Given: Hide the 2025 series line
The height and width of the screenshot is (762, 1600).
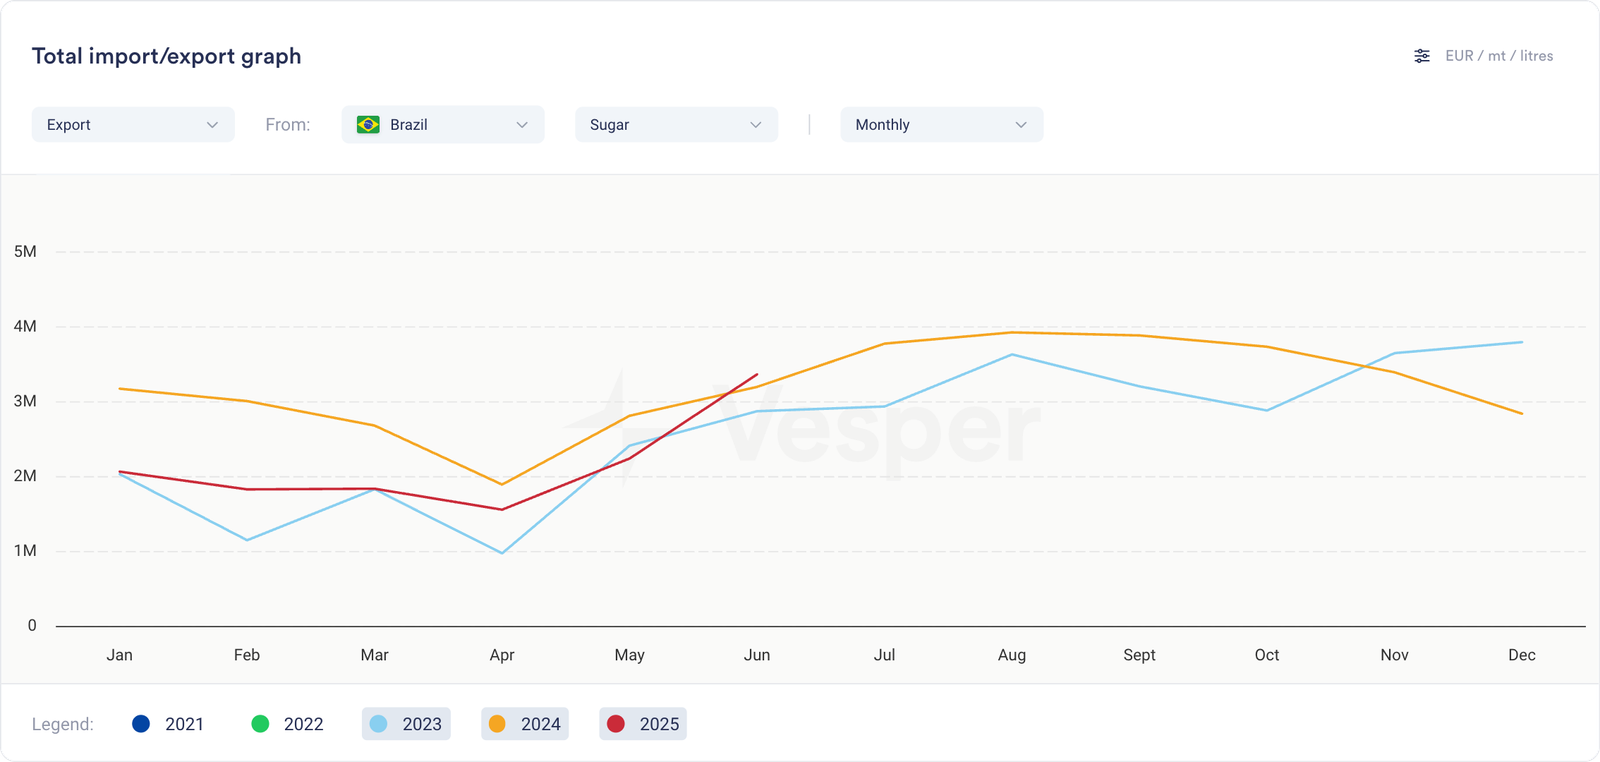Looking at the screenshot, I should pyautogui.click(x=643, y=724).
